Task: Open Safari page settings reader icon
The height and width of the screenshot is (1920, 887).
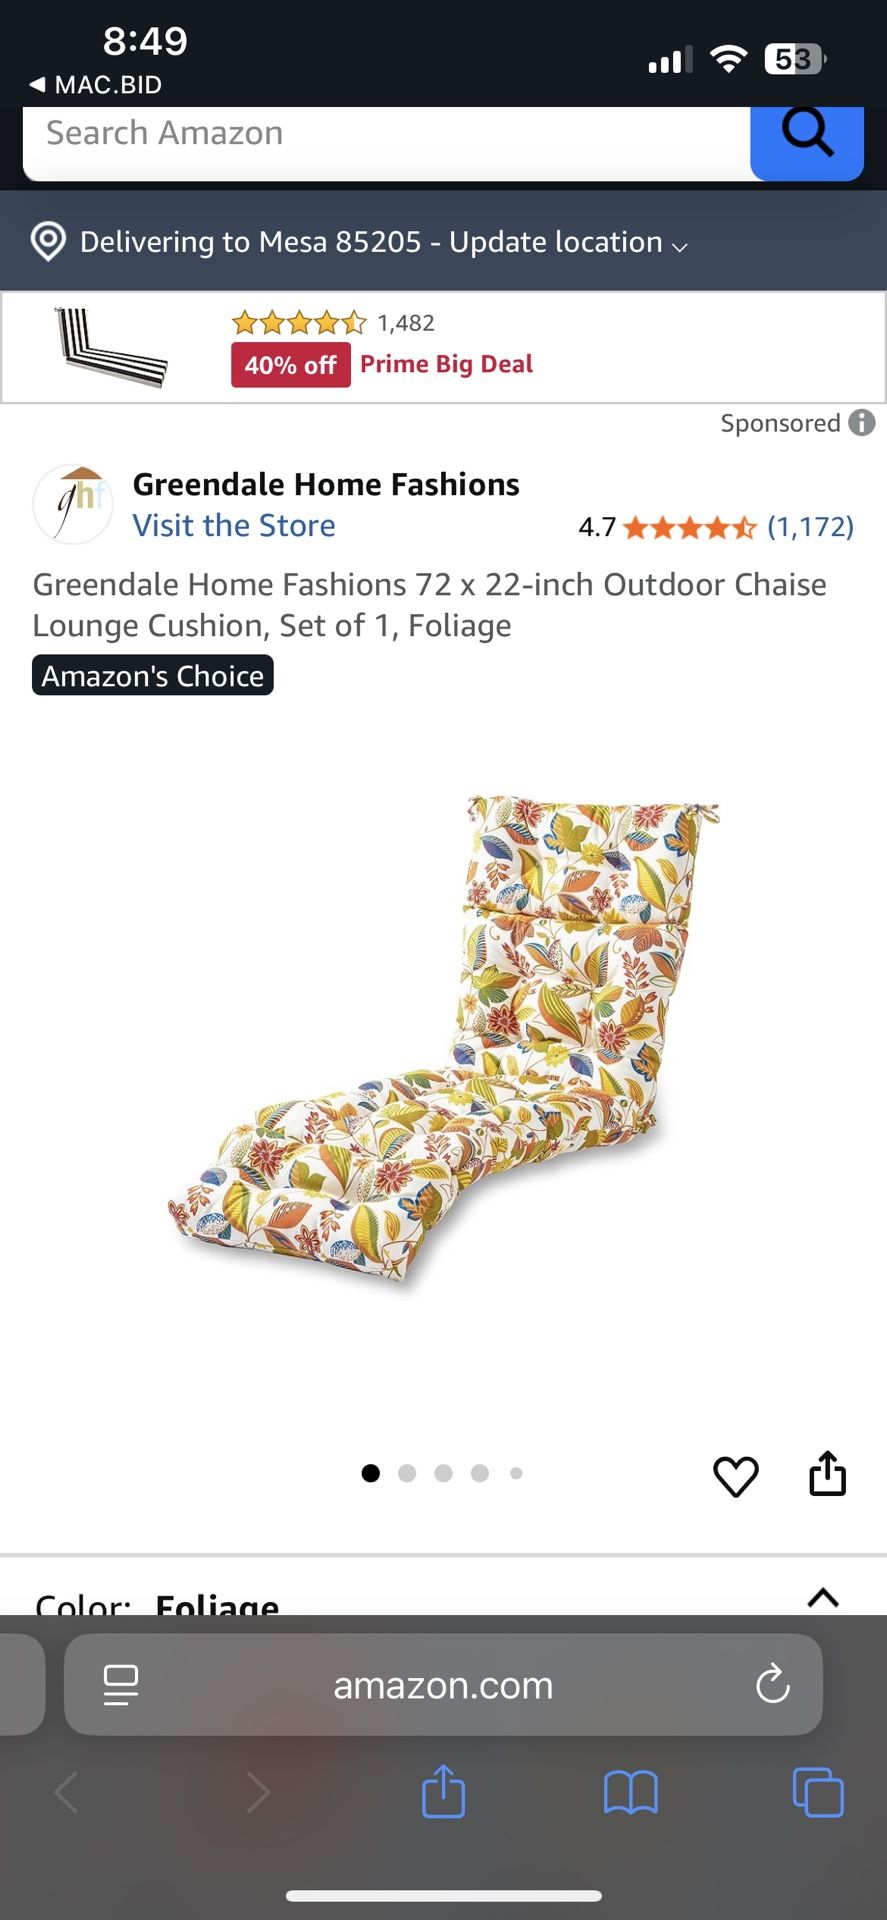Action: click(121, 1685)
